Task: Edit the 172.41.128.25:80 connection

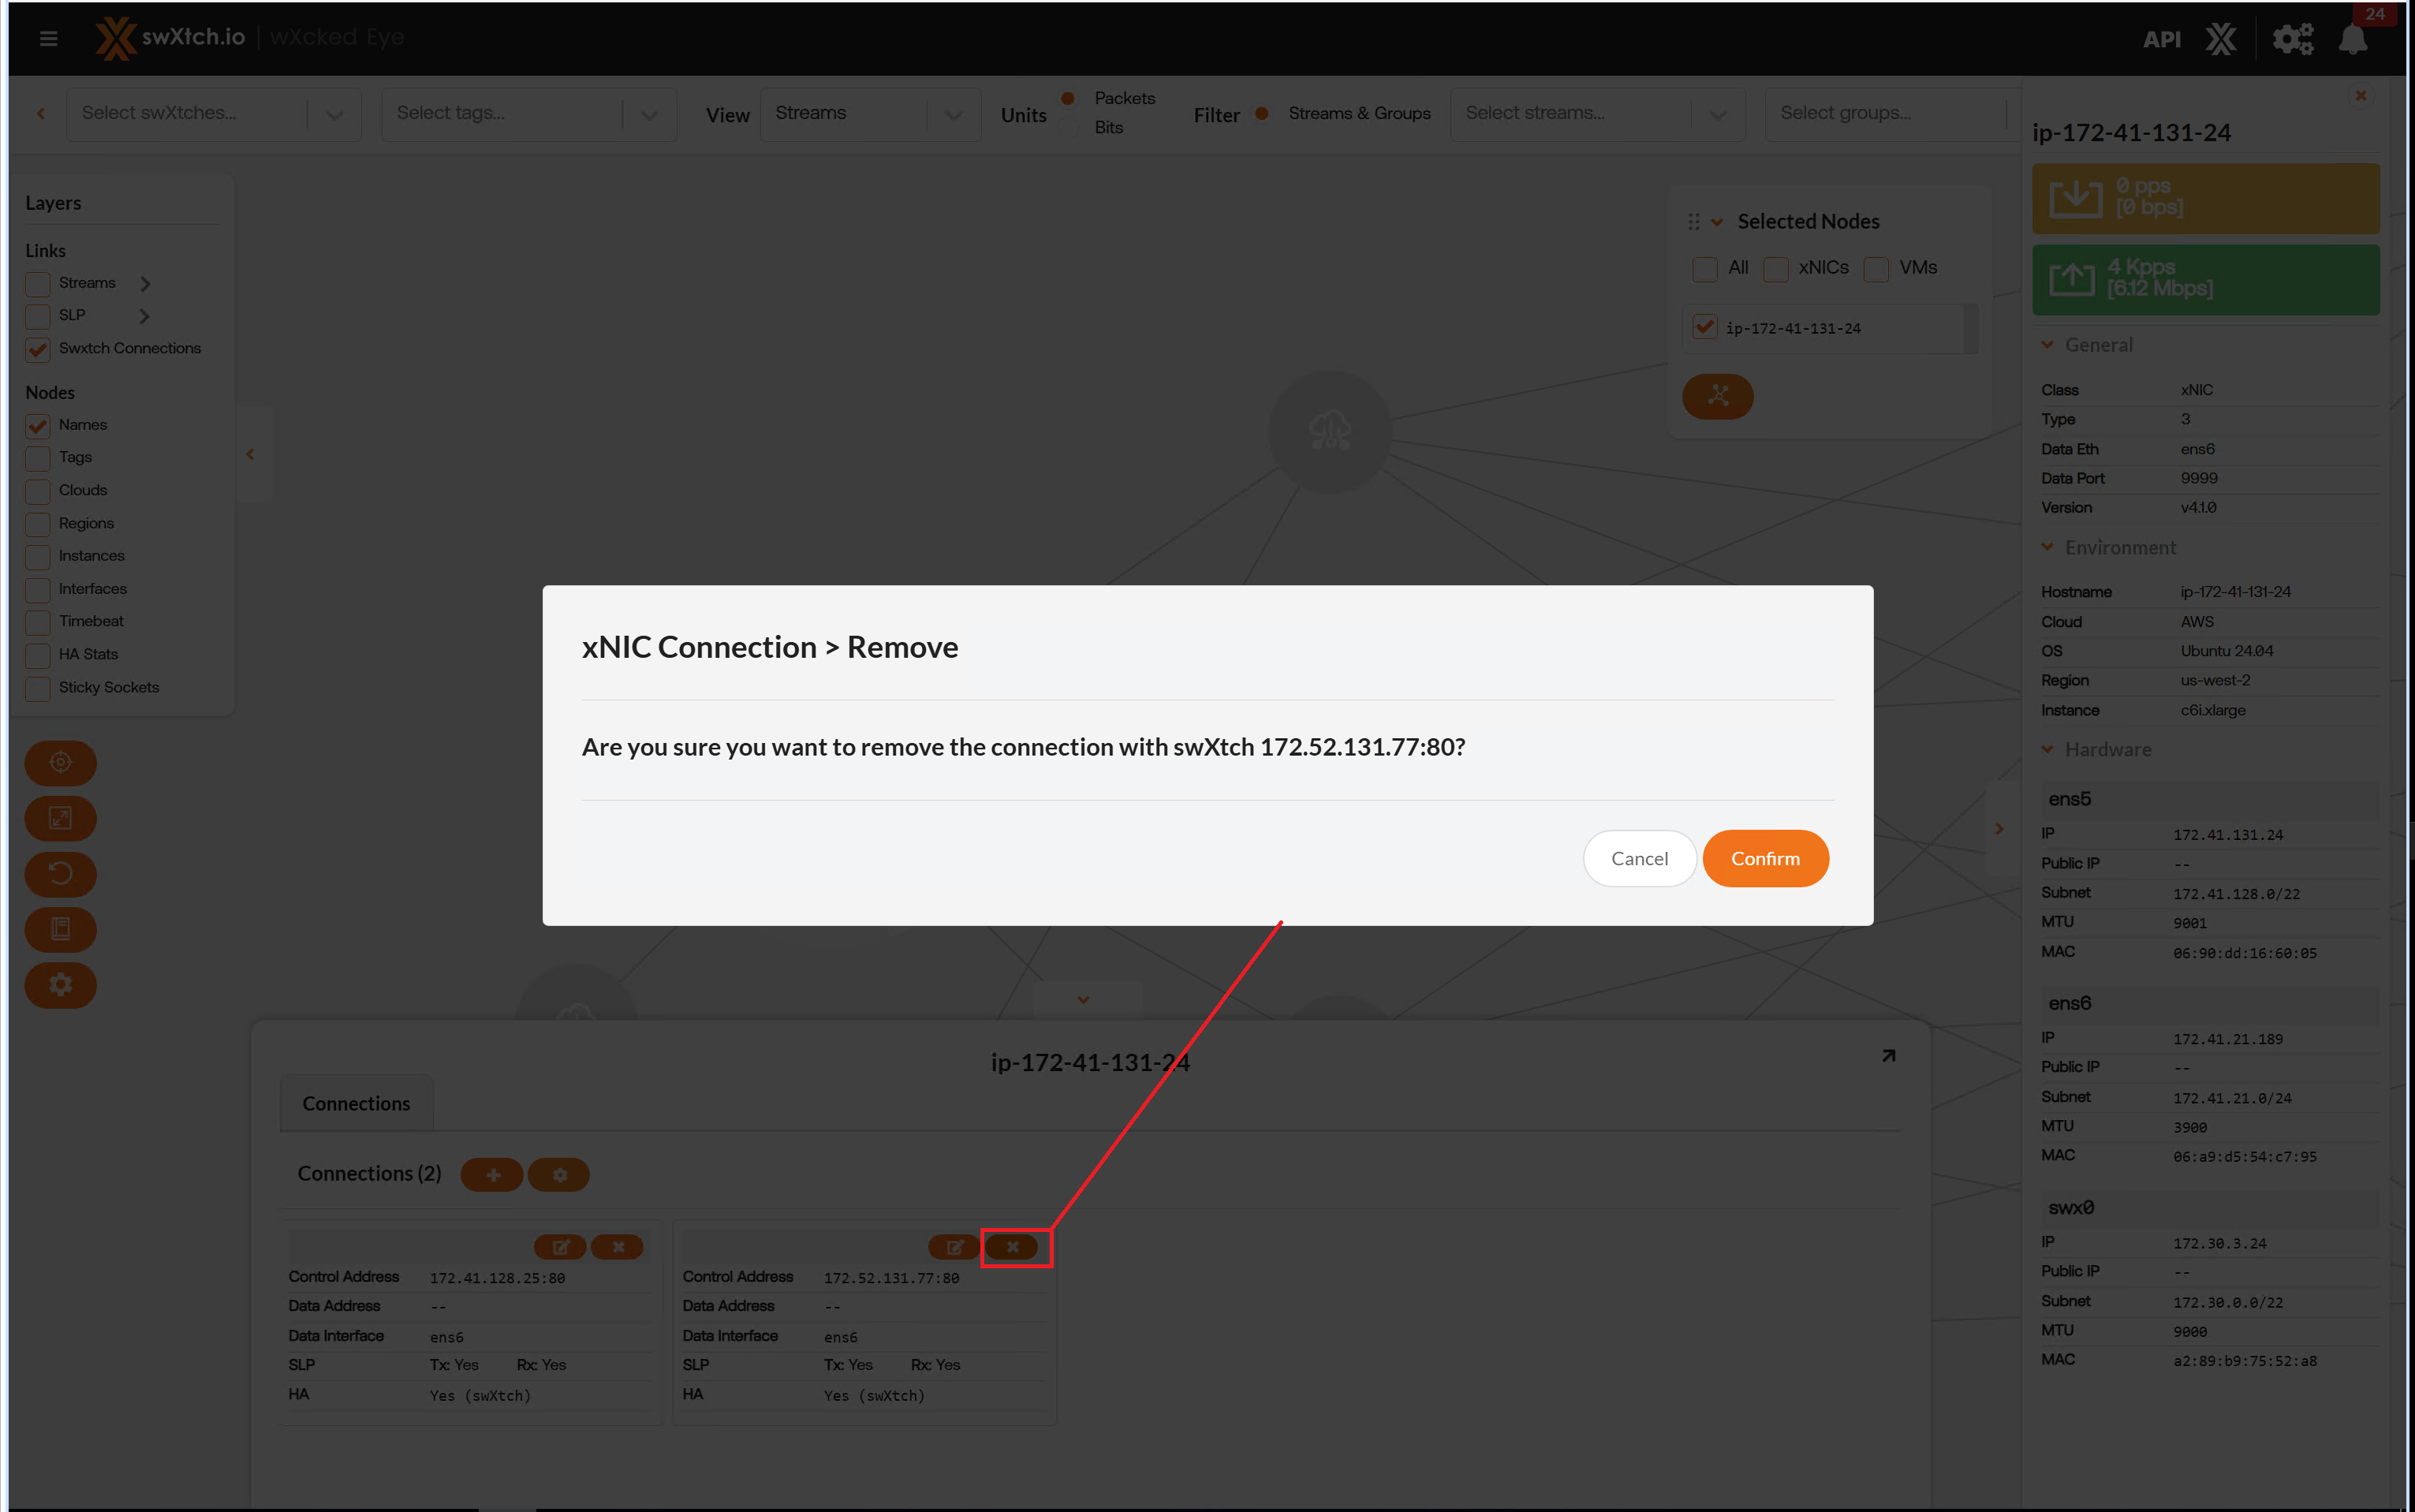Action: point(560,1247)
